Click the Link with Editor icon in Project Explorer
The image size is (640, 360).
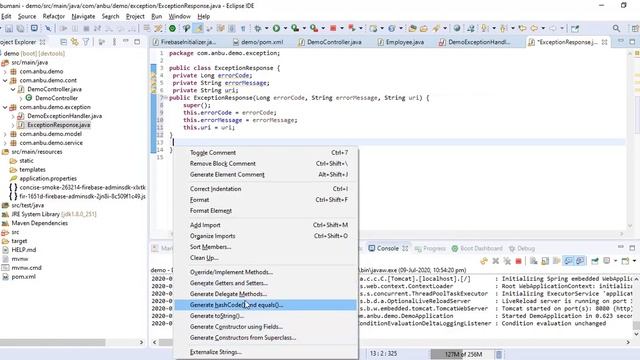(75, 42)
